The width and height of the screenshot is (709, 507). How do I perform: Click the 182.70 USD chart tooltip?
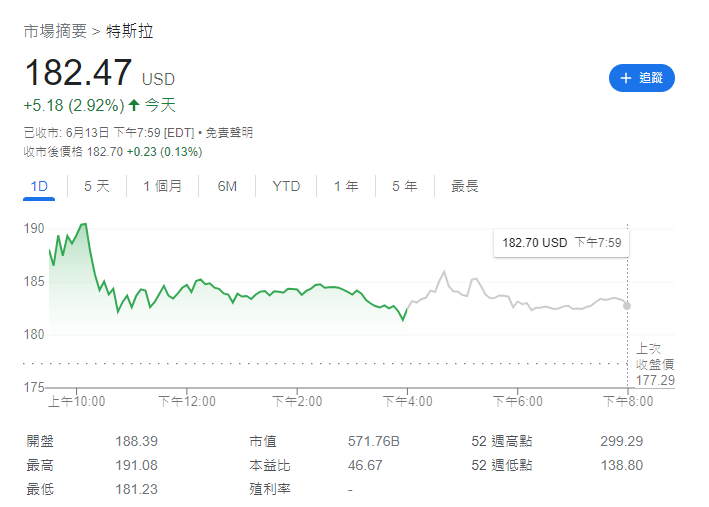pyautogui.click(x=561, y=243)
